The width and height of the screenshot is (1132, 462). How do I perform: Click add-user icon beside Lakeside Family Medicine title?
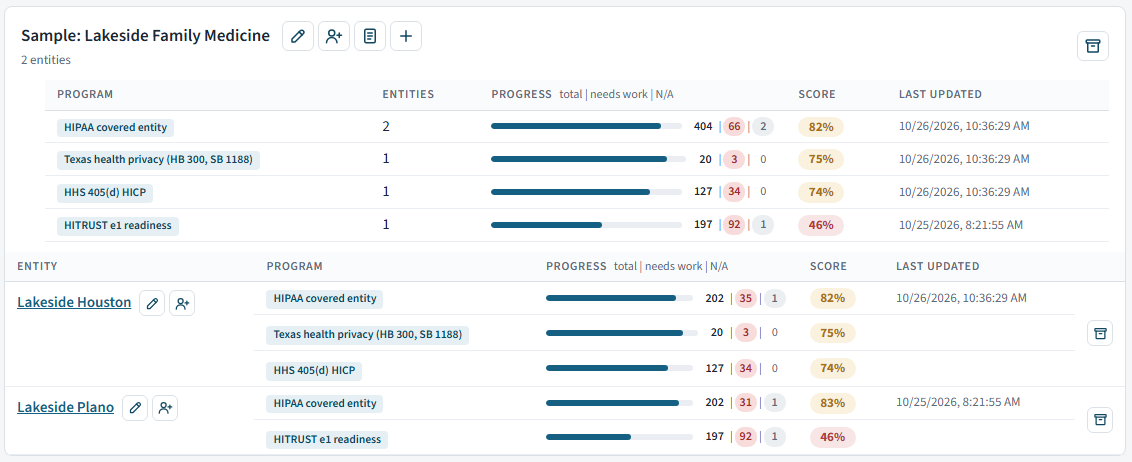334,36
